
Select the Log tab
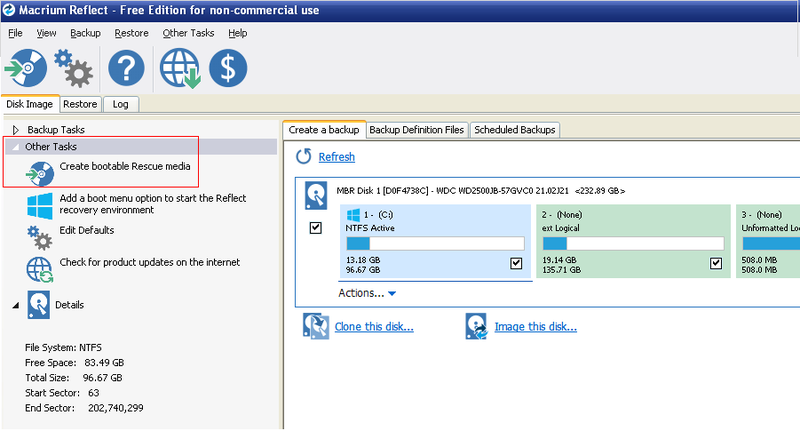click(x=121, y=103)
